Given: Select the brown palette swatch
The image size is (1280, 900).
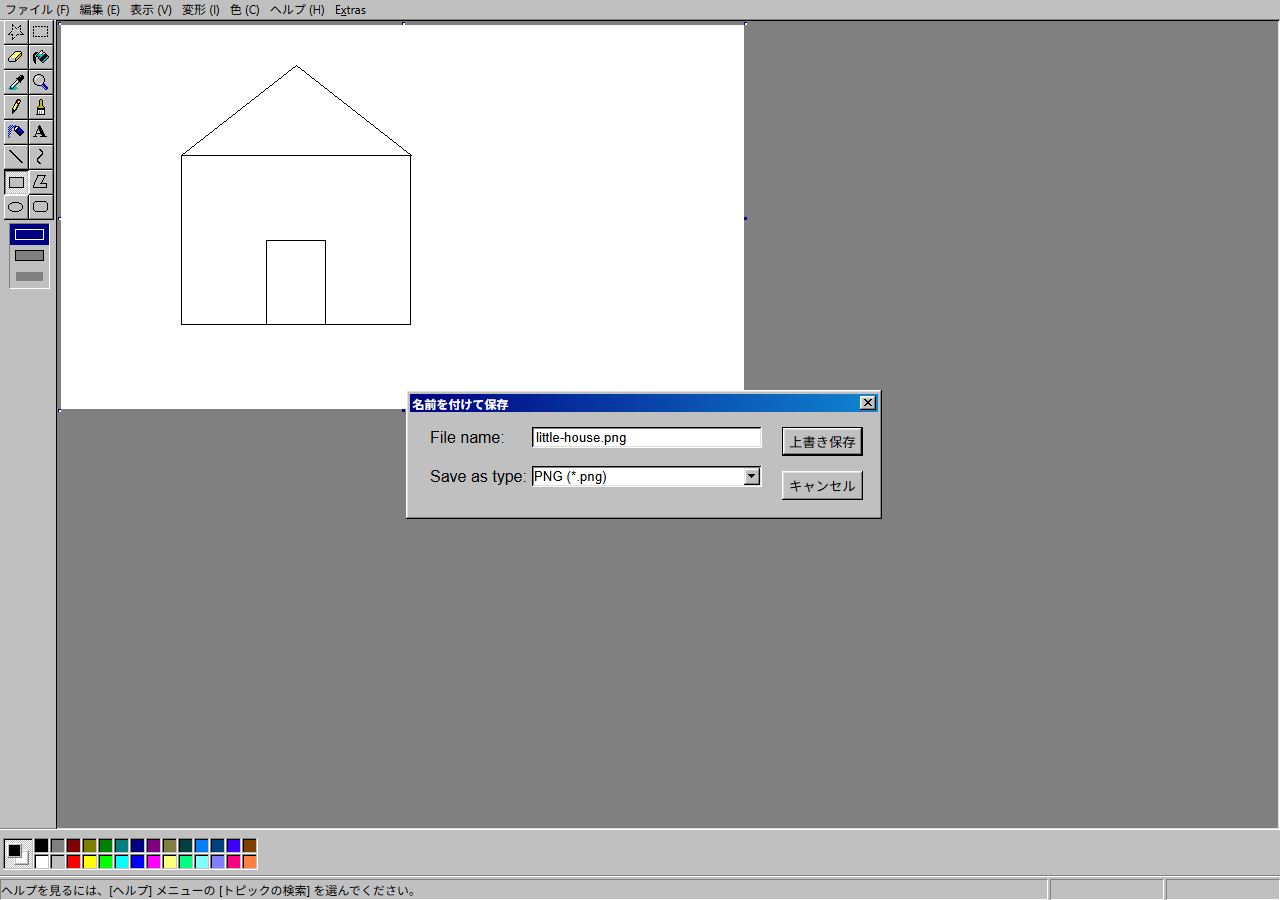Looking at the screenshot, I should [249, 846].
